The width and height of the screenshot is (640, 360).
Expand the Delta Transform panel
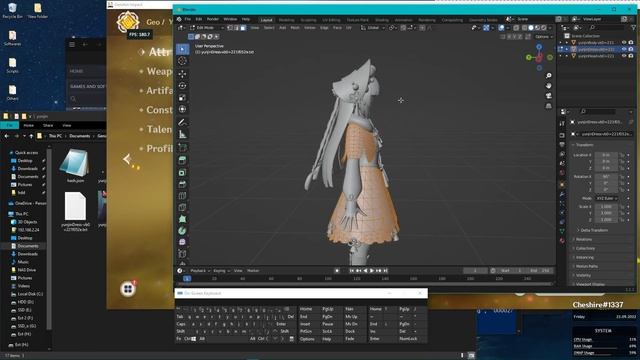594,230
